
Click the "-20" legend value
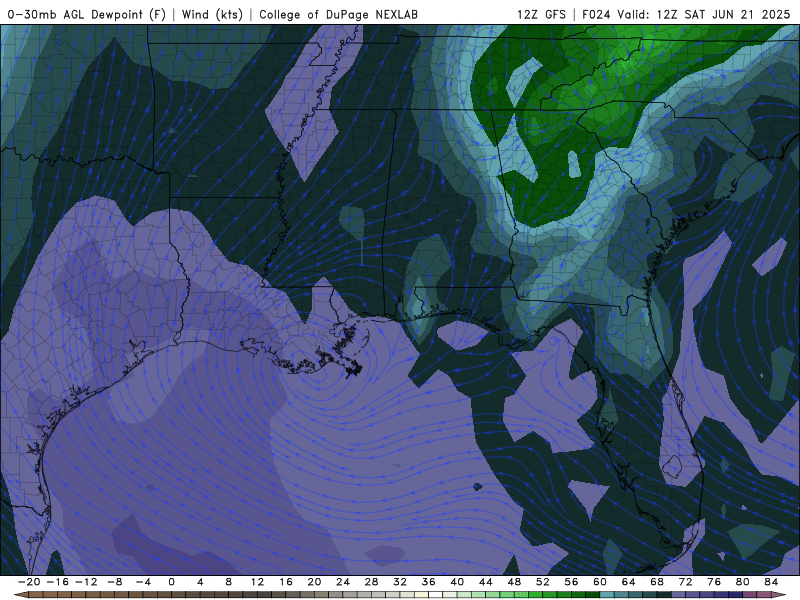(29, 582)
